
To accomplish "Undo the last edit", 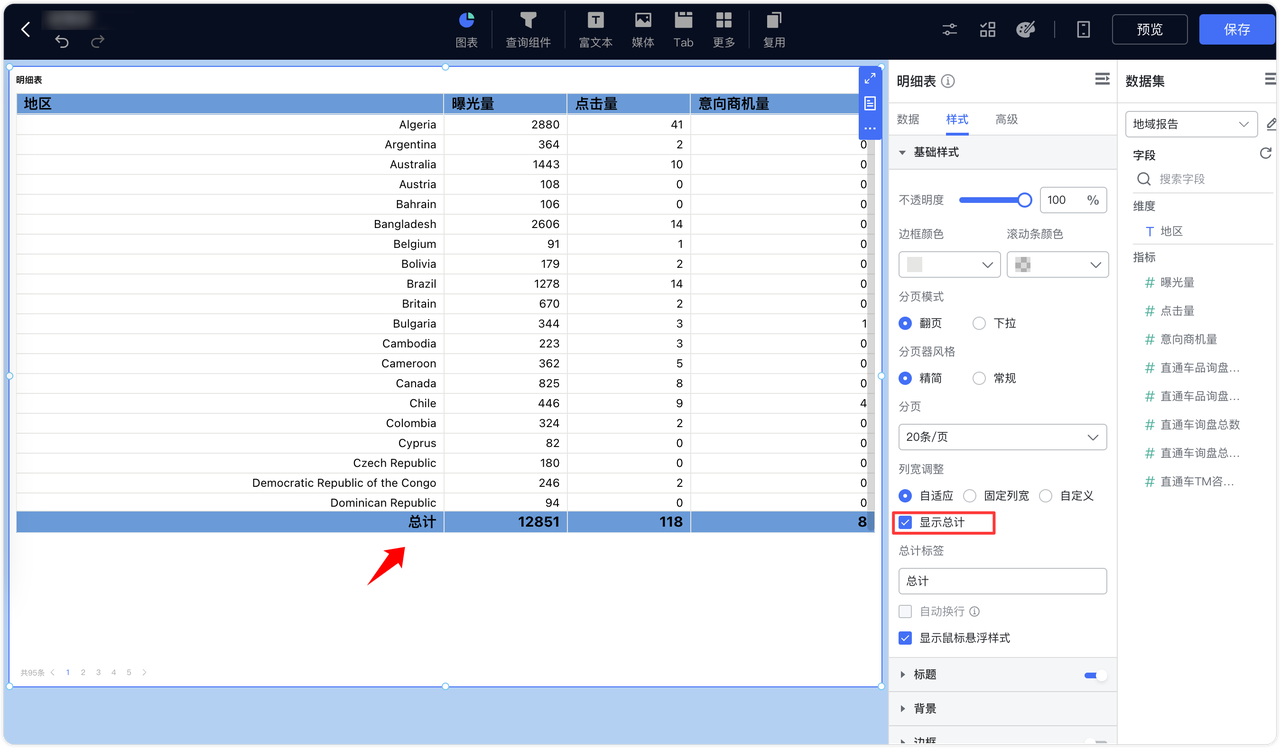I will (x=62, y=42).
